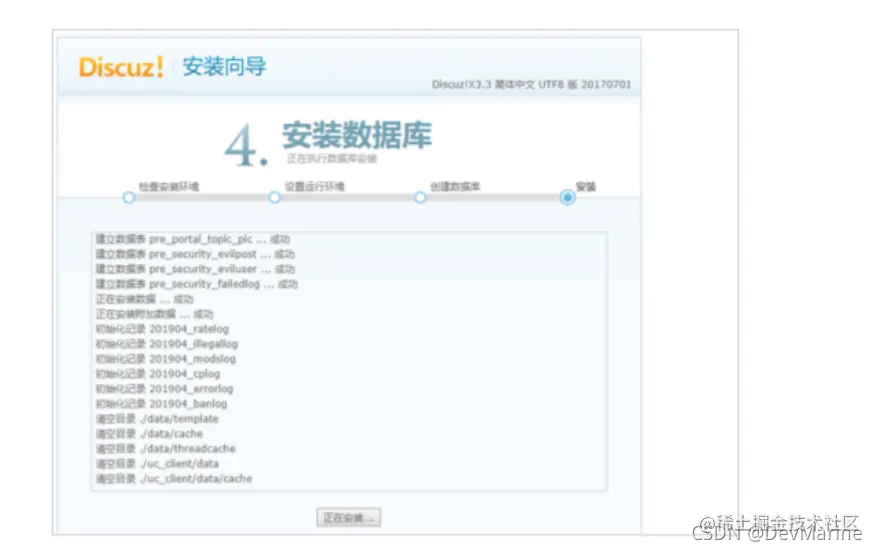The image size is (877, 551).
Task: Select the 设置运行环境 step circle
Action: click(274, 197)
